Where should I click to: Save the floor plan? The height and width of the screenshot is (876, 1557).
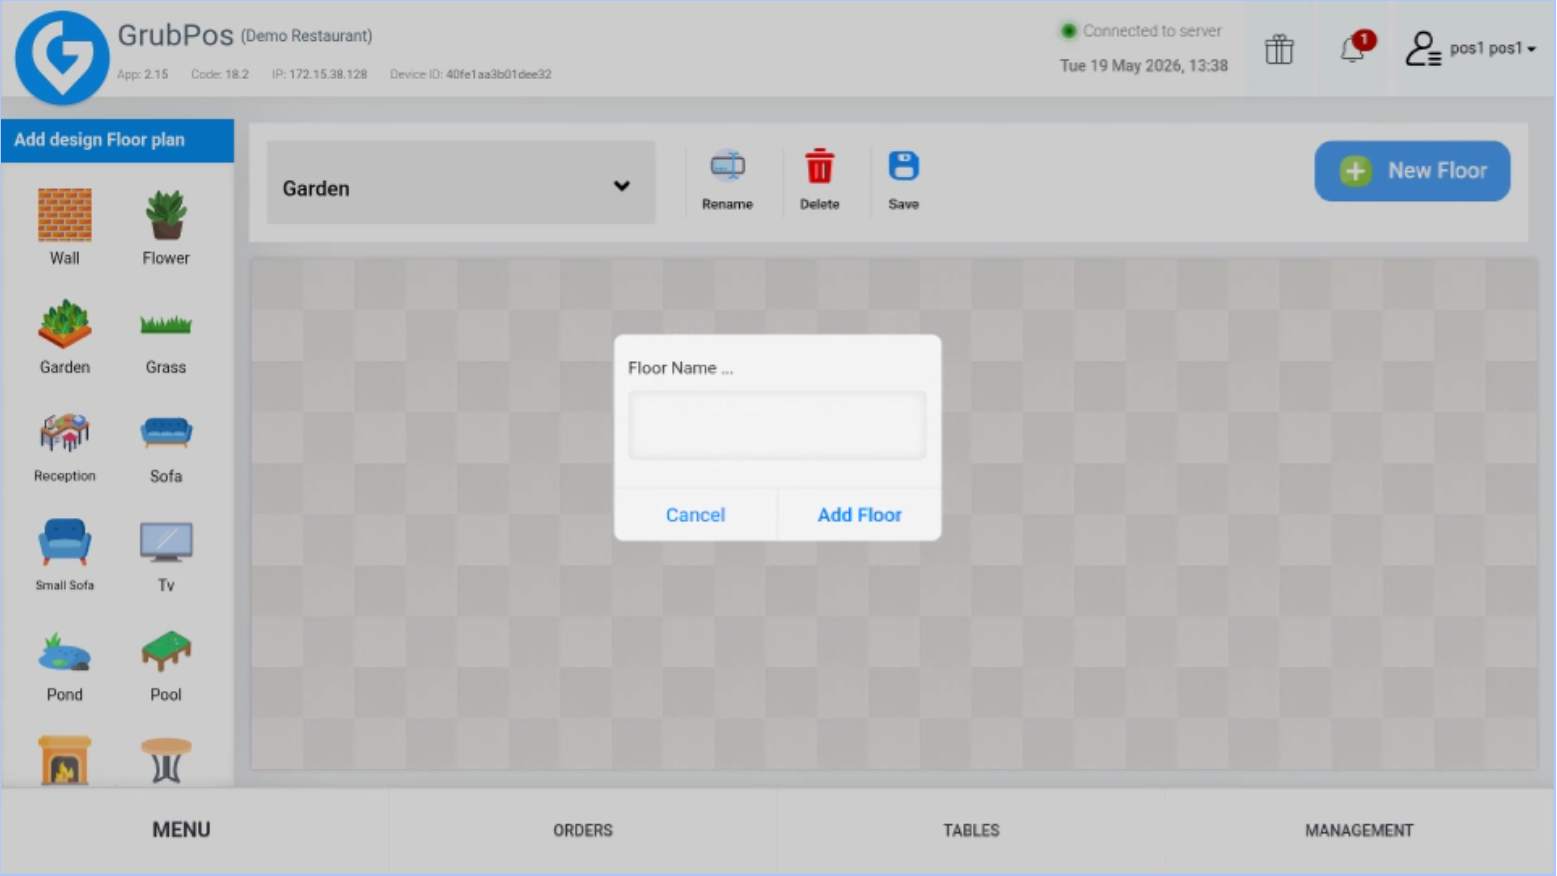point(904,181)
